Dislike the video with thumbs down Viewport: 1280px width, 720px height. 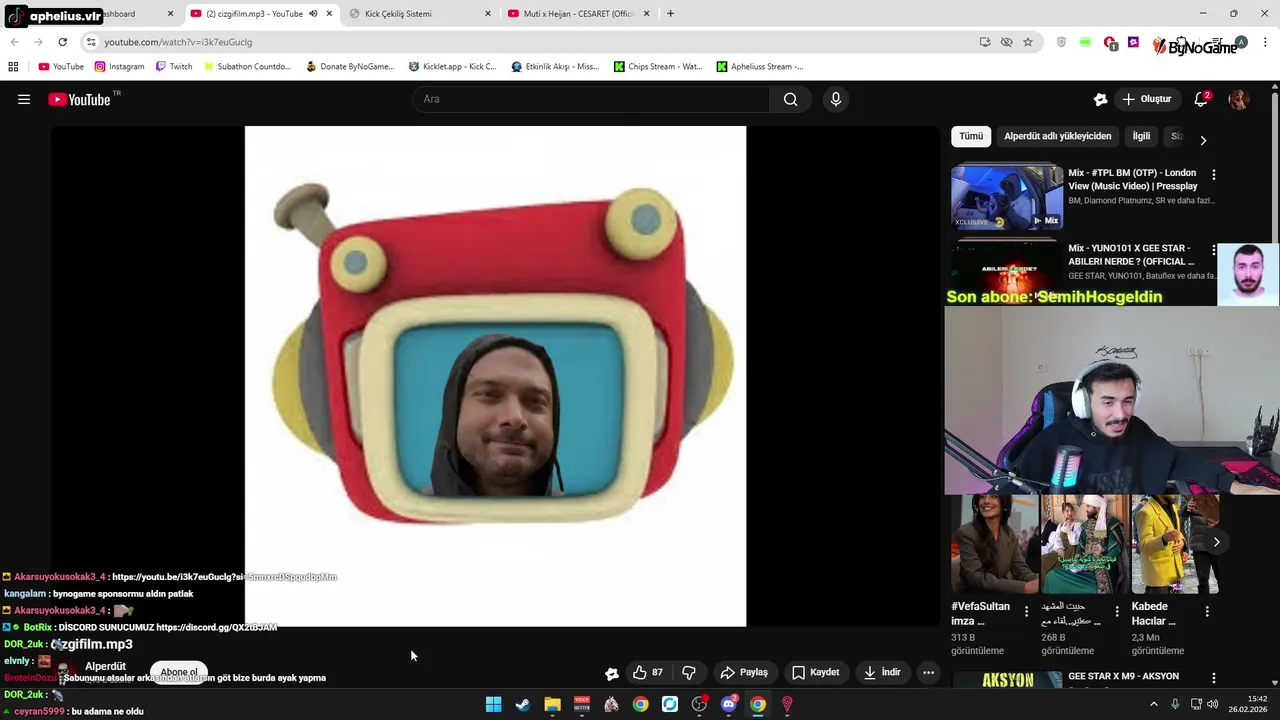pyautogui.click(x=689, y=672)
